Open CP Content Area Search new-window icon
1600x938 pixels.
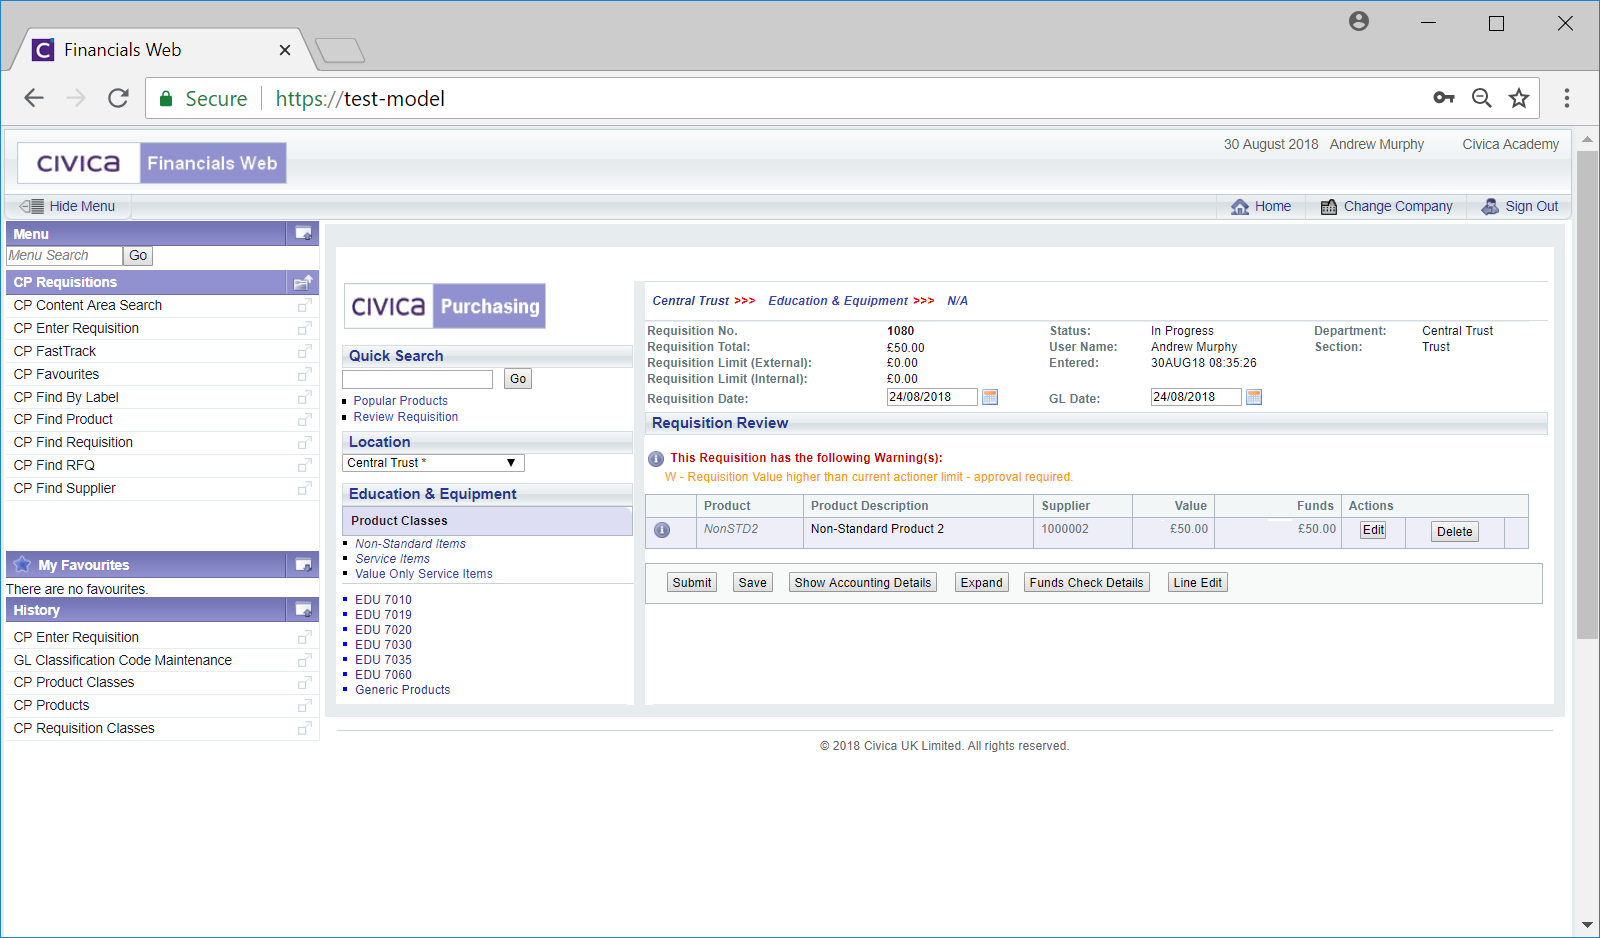click(304, 305)
